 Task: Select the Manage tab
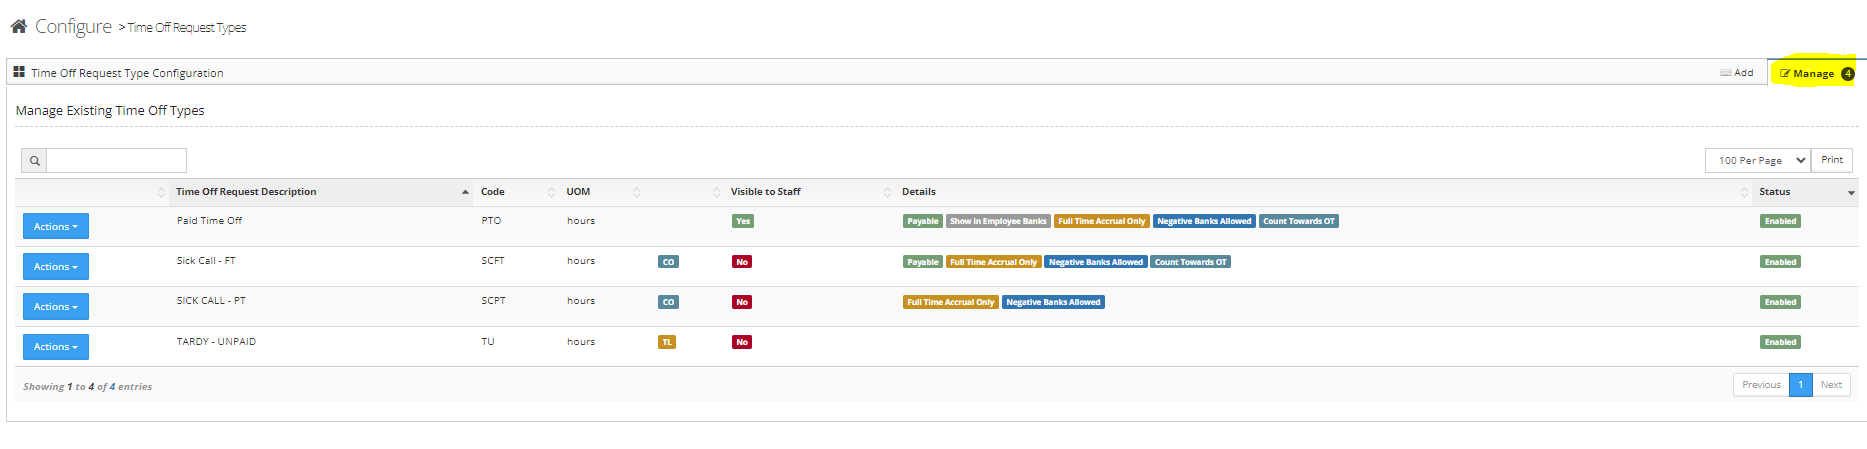pyautogui.click(x=1815, y=73)
